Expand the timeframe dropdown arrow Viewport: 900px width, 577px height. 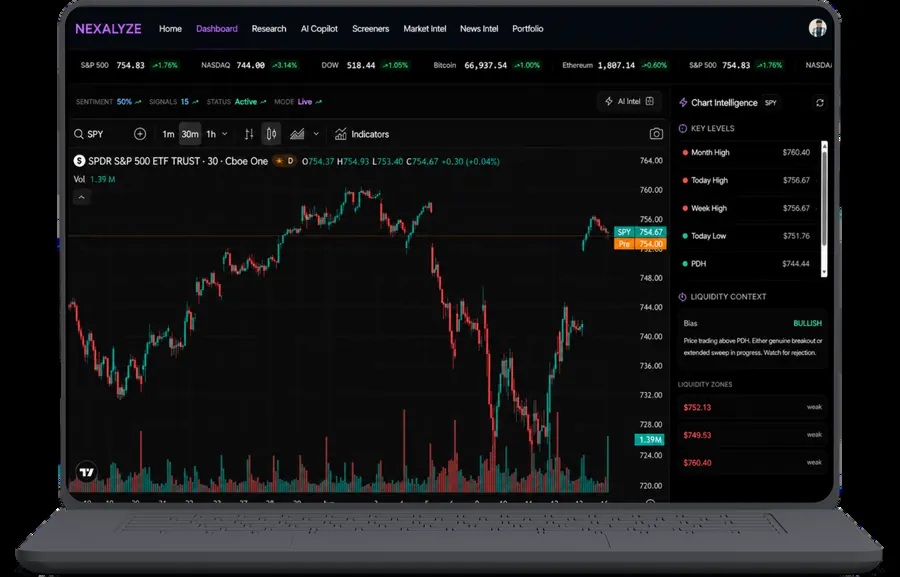(224, 134)
